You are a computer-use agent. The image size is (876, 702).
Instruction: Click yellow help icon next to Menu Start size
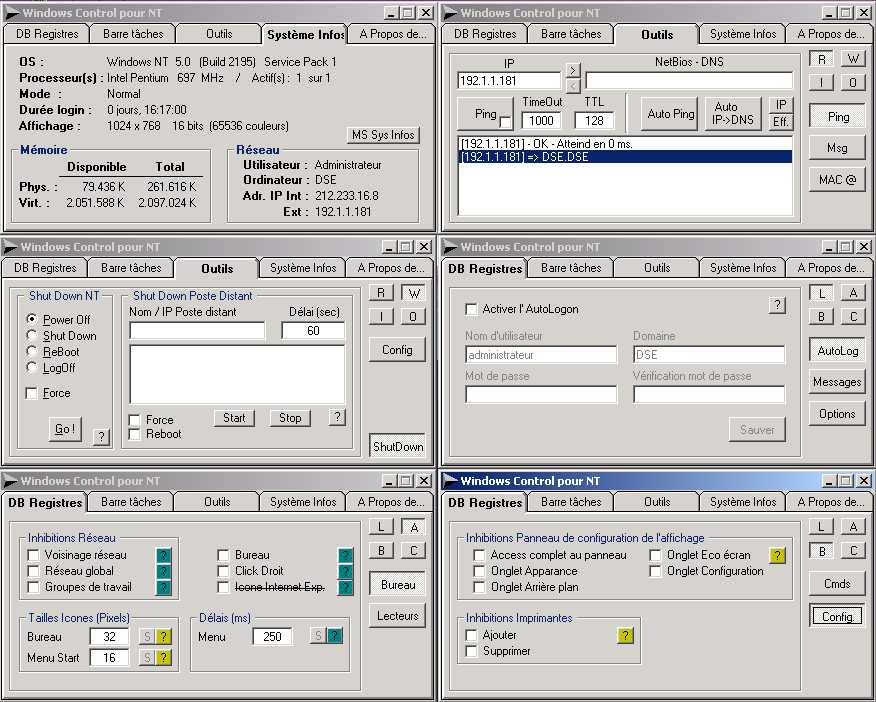click(163, 657)
